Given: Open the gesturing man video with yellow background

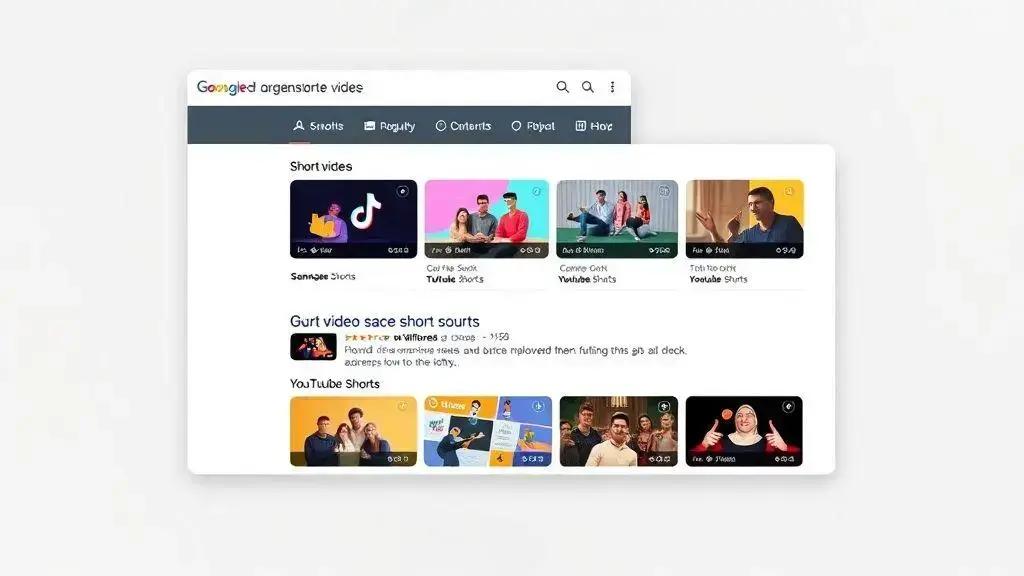Looking at the screenshot, I should coord(744,219).
